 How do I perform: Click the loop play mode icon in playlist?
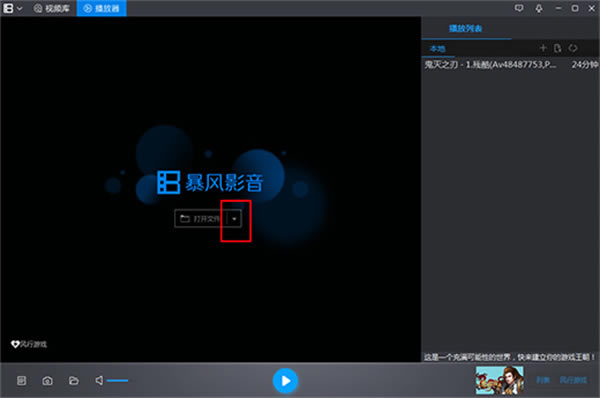click(x=572, y=48)
